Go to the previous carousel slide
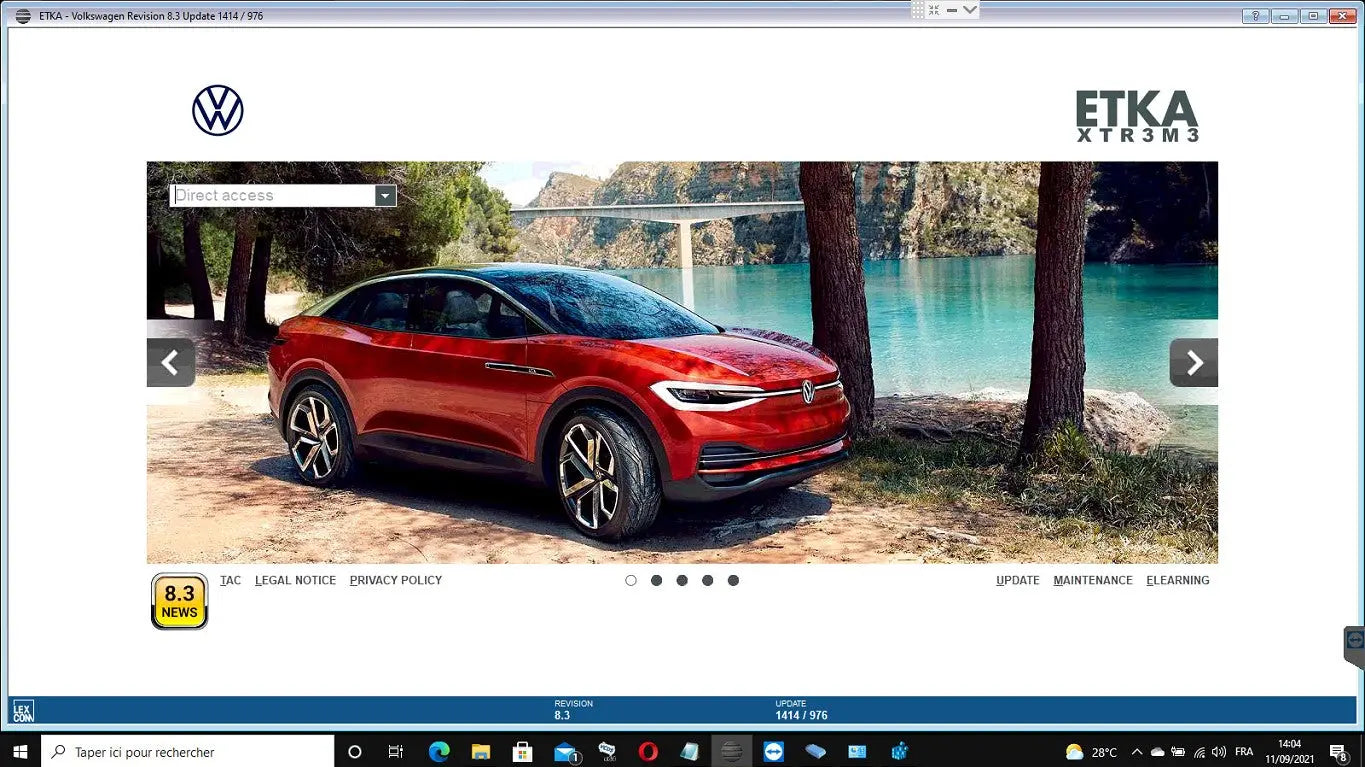1365x767 pixels. pyautogui.click(x=170, y=362)
